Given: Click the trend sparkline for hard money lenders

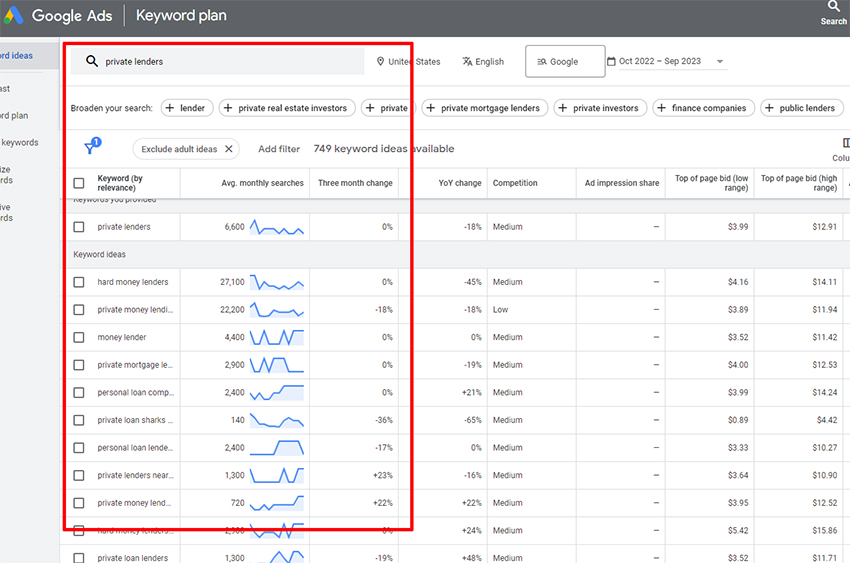Looking at the screenshot, I should point(276,282).
